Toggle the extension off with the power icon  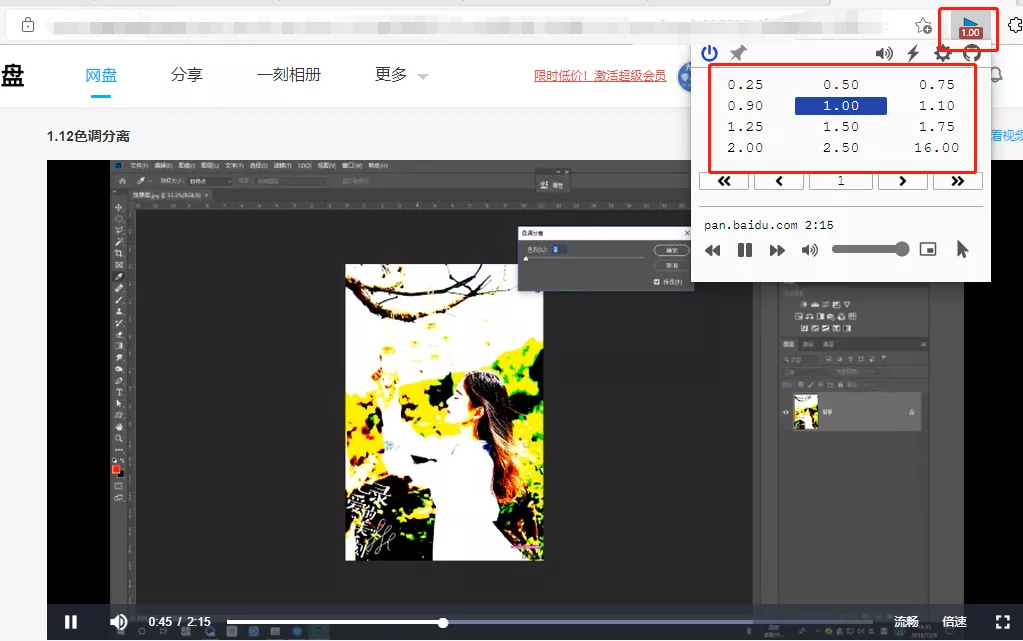[709, 53]
